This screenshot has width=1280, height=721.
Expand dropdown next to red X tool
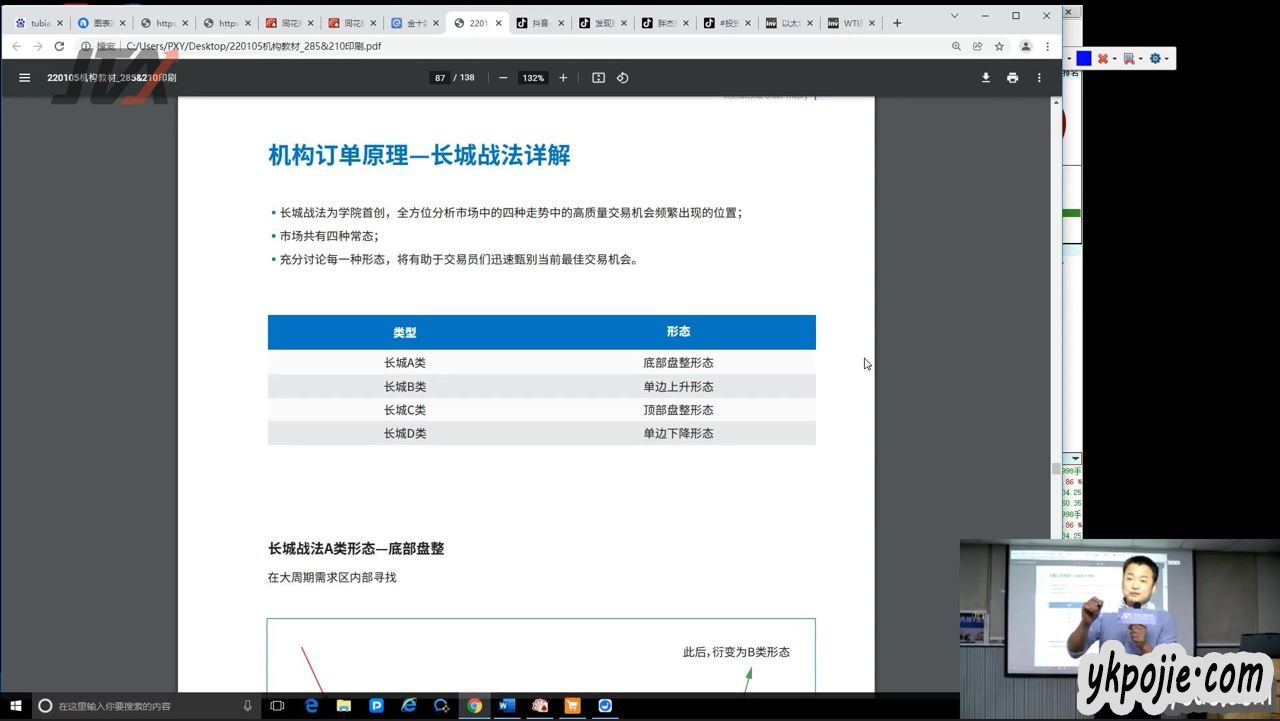[1115, 59]
